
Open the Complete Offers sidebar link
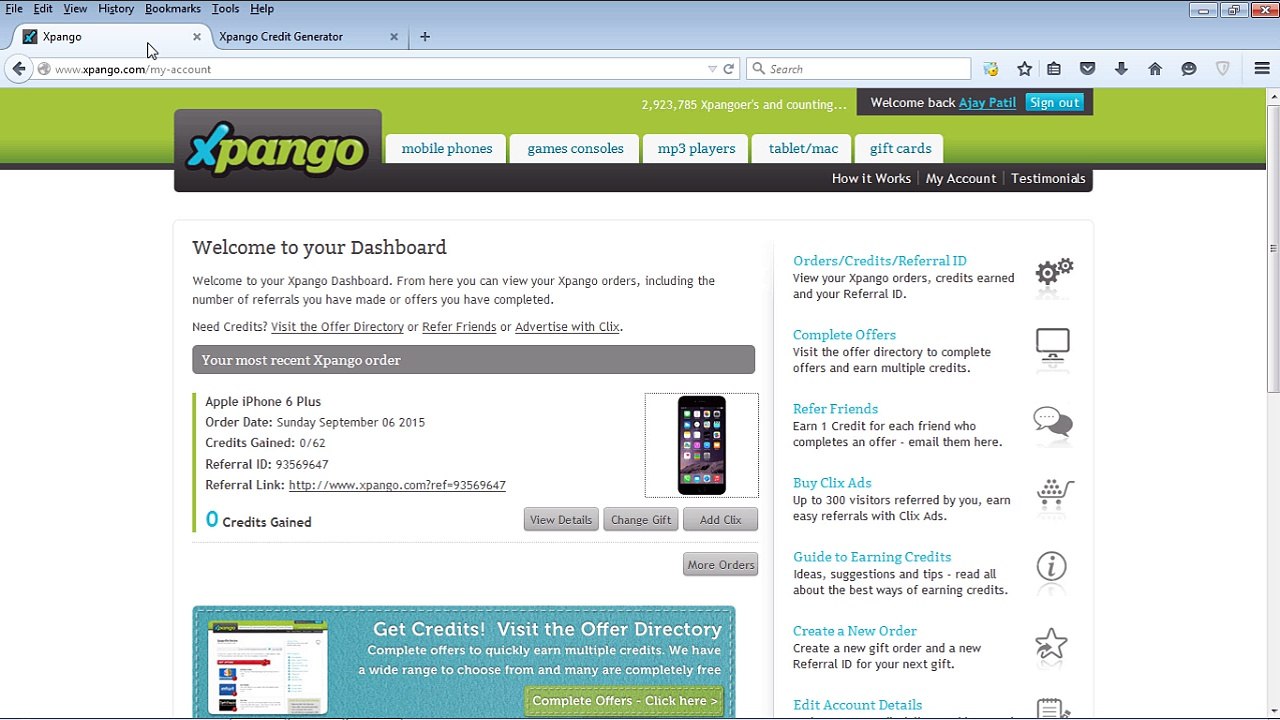pos(844,335)
